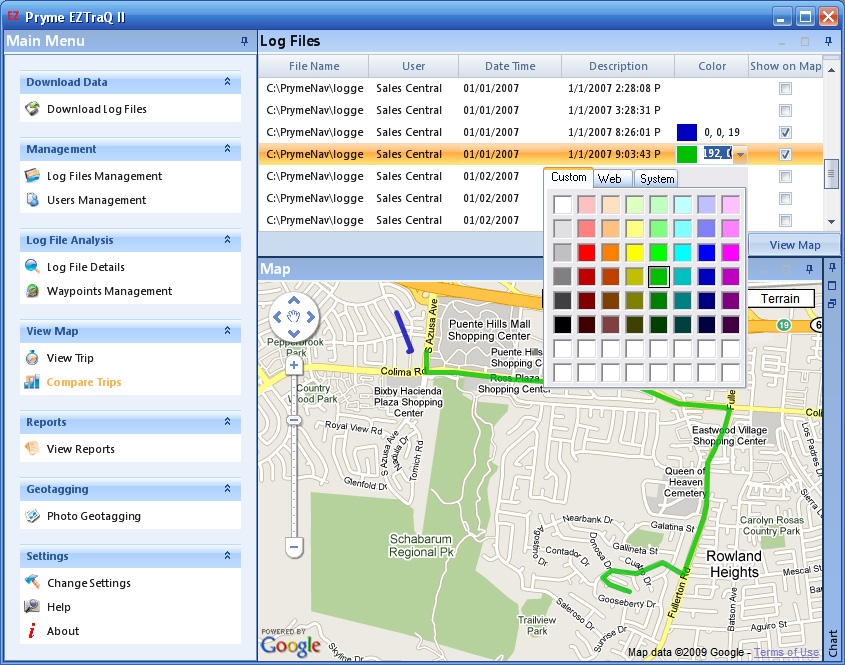Click the Log File Details magnifier icon
The image size is (845, 665).
click(x=32, y=267)
